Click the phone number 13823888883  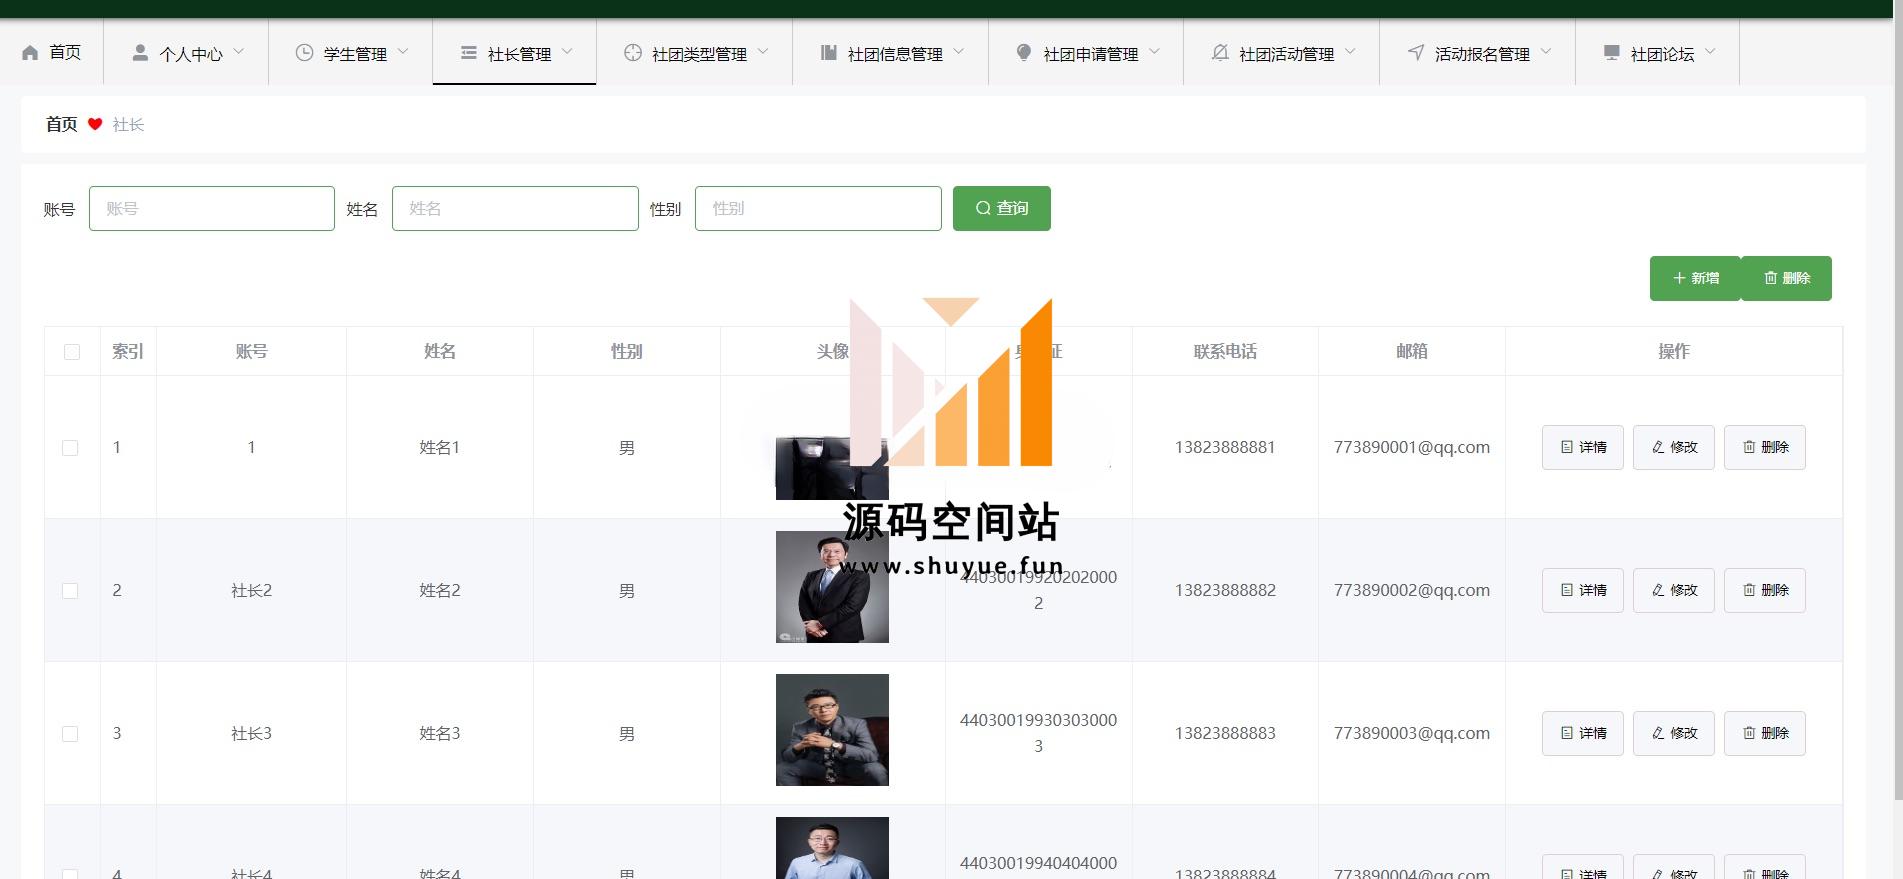1225,733
